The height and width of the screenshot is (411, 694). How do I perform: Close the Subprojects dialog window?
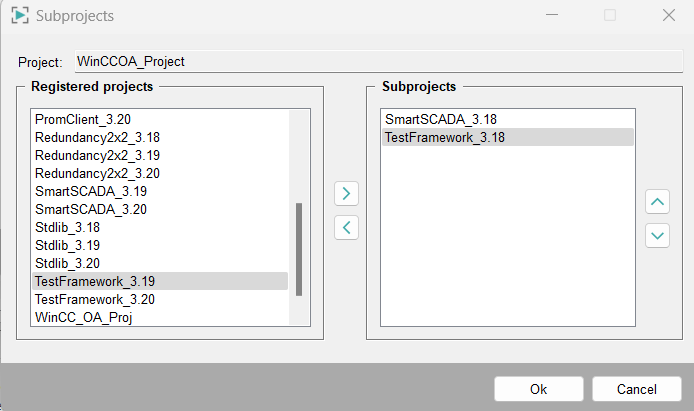click(x=668, y=16)
